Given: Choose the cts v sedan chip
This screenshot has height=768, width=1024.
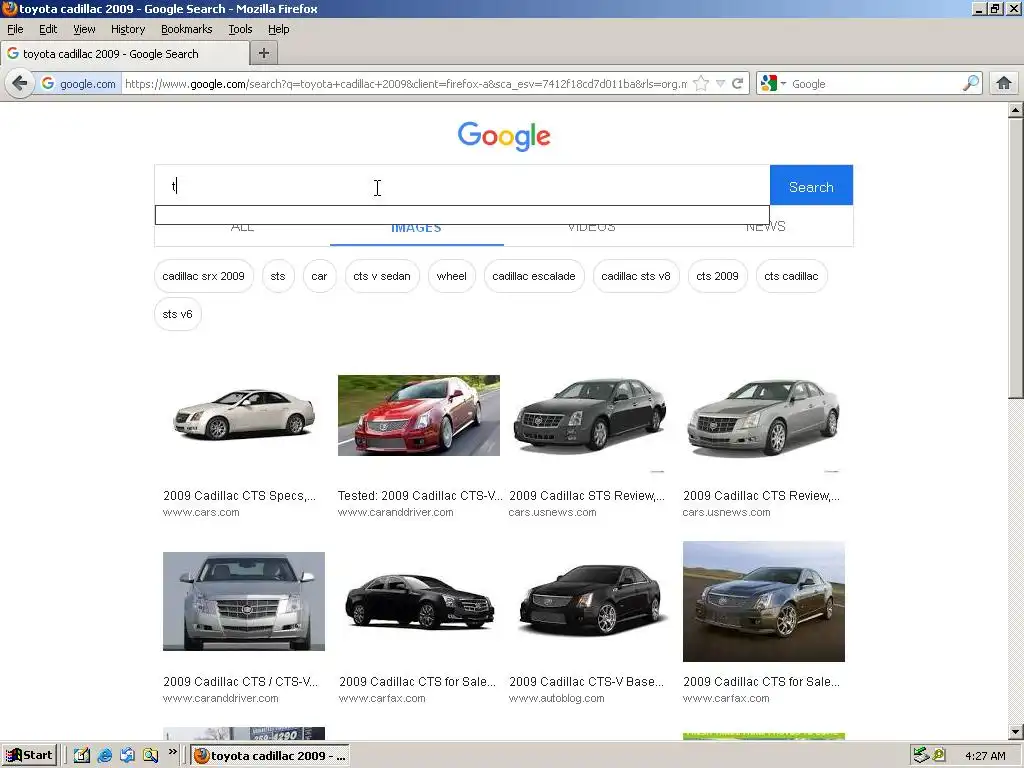Looking at the screenshot, I should click(382, 276).
